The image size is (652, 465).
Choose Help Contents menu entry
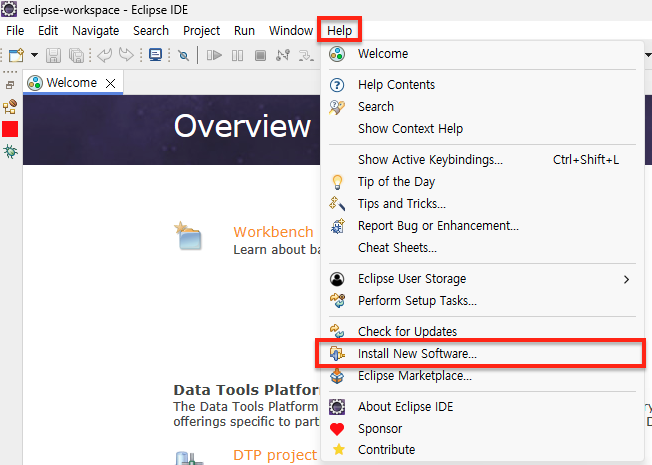tap(482, 85)
